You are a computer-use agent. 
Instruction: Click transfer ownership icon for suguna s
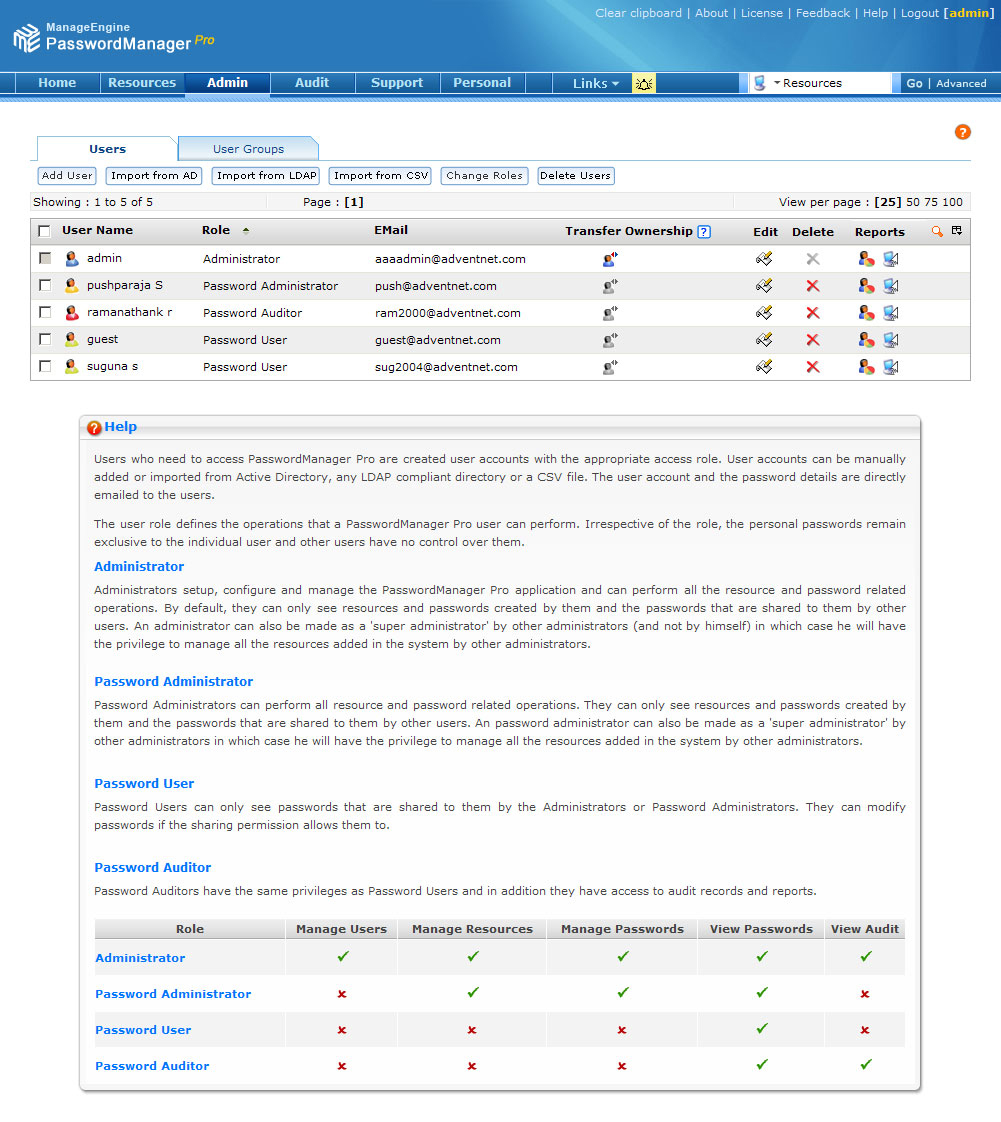[x=610, y=367]
